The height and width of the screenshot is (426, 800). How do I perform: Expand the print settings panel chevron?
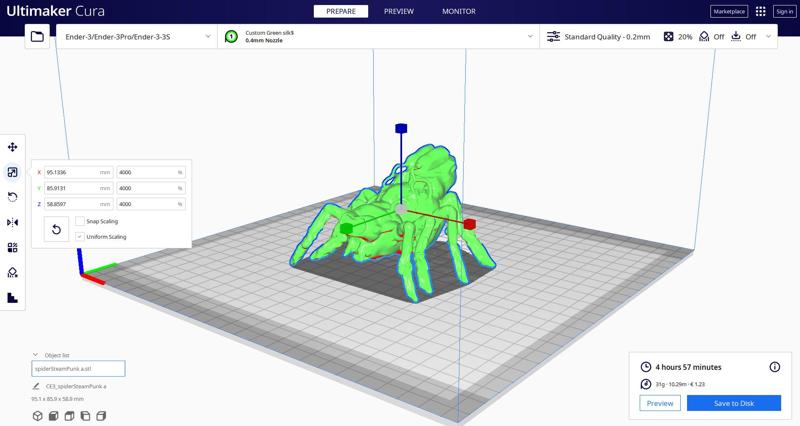pyautogui.click(x=768, y=37)
